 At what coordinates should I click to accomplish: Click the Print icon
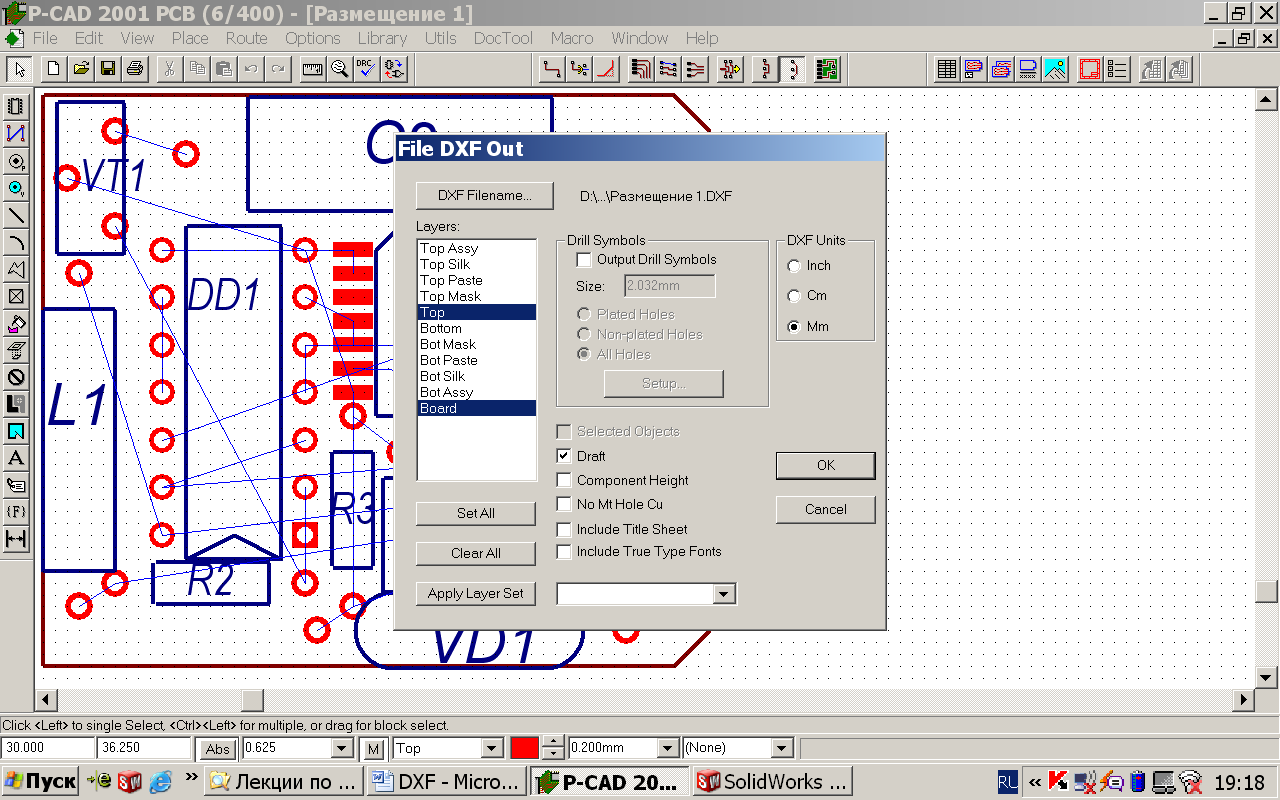(134, 69)
